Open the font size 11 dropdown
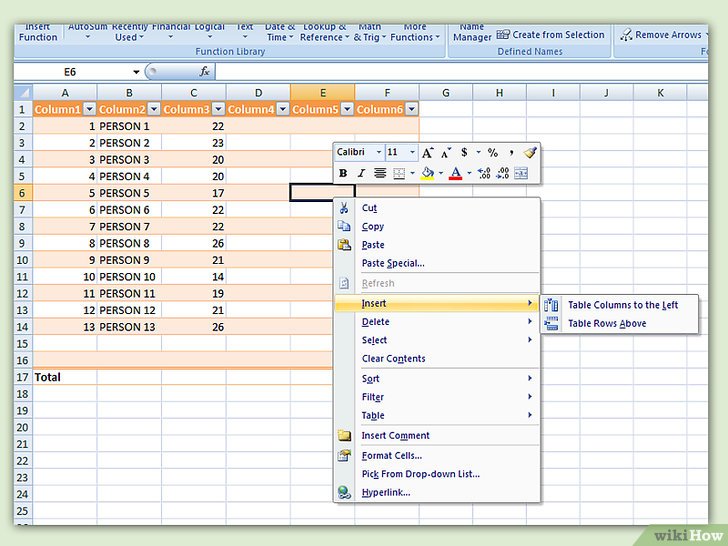The height and width of the screenshot is (546, 728). pos(412,152)
